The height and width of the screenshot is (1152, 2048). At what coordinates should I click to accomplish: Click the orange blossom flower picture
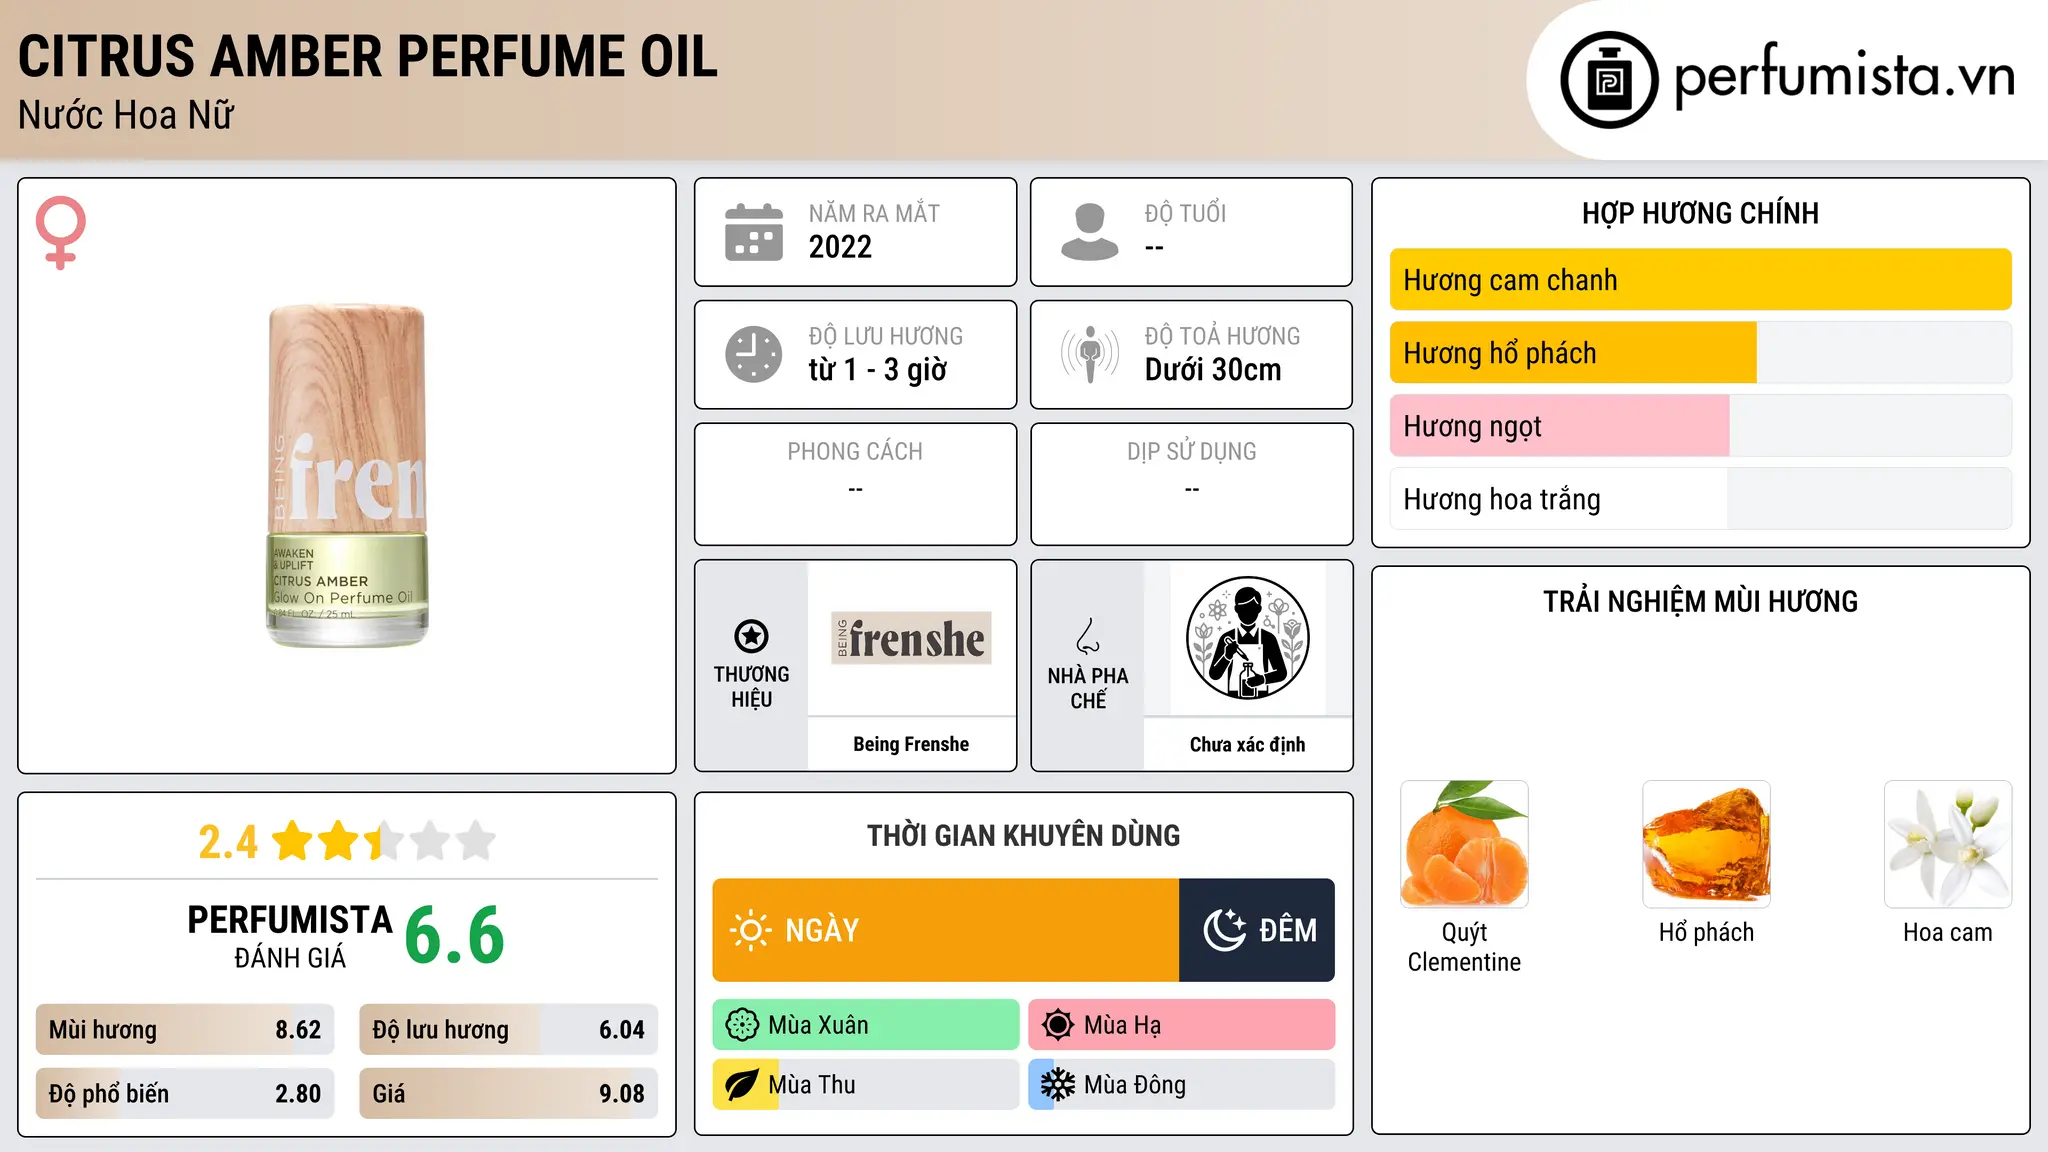[x=1948, y=844]
